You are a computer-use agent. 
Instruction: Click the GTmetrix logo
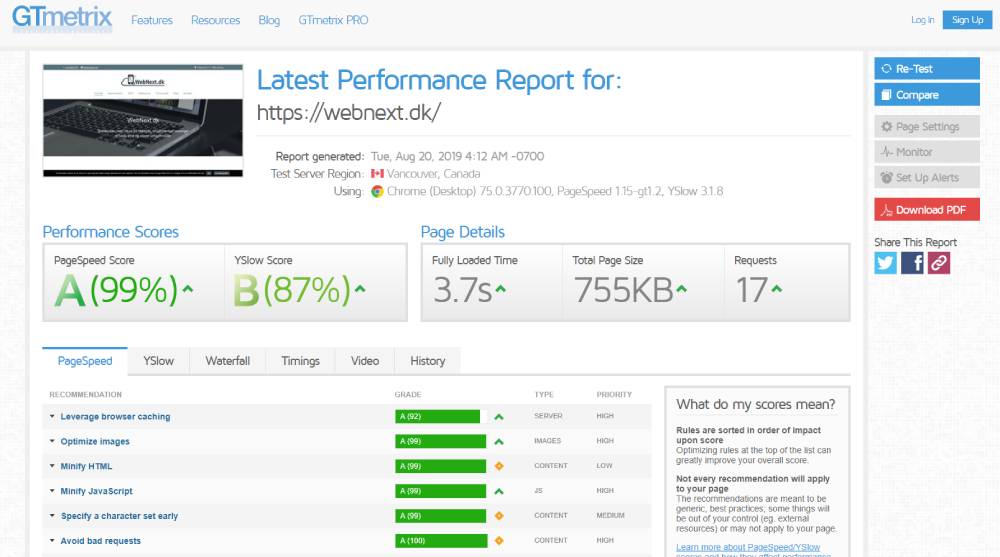[x=62, y=18]
